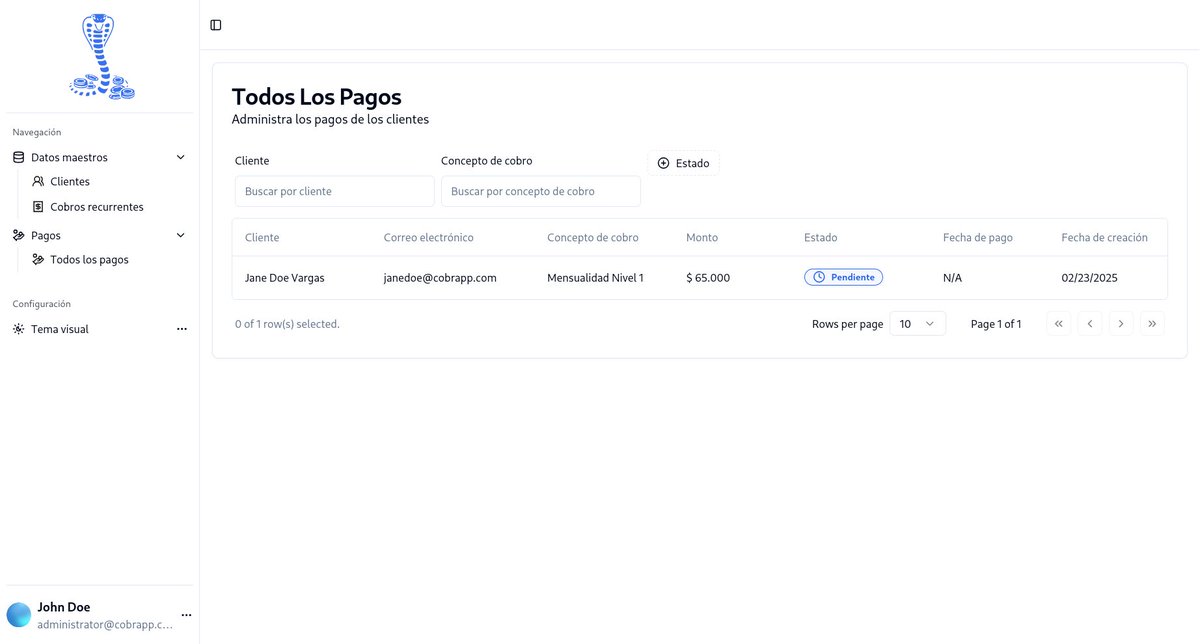Viewport: 1200px width, 644px height.
Task: Click the Cobros recurrentes icon
Action: (37, 206)
